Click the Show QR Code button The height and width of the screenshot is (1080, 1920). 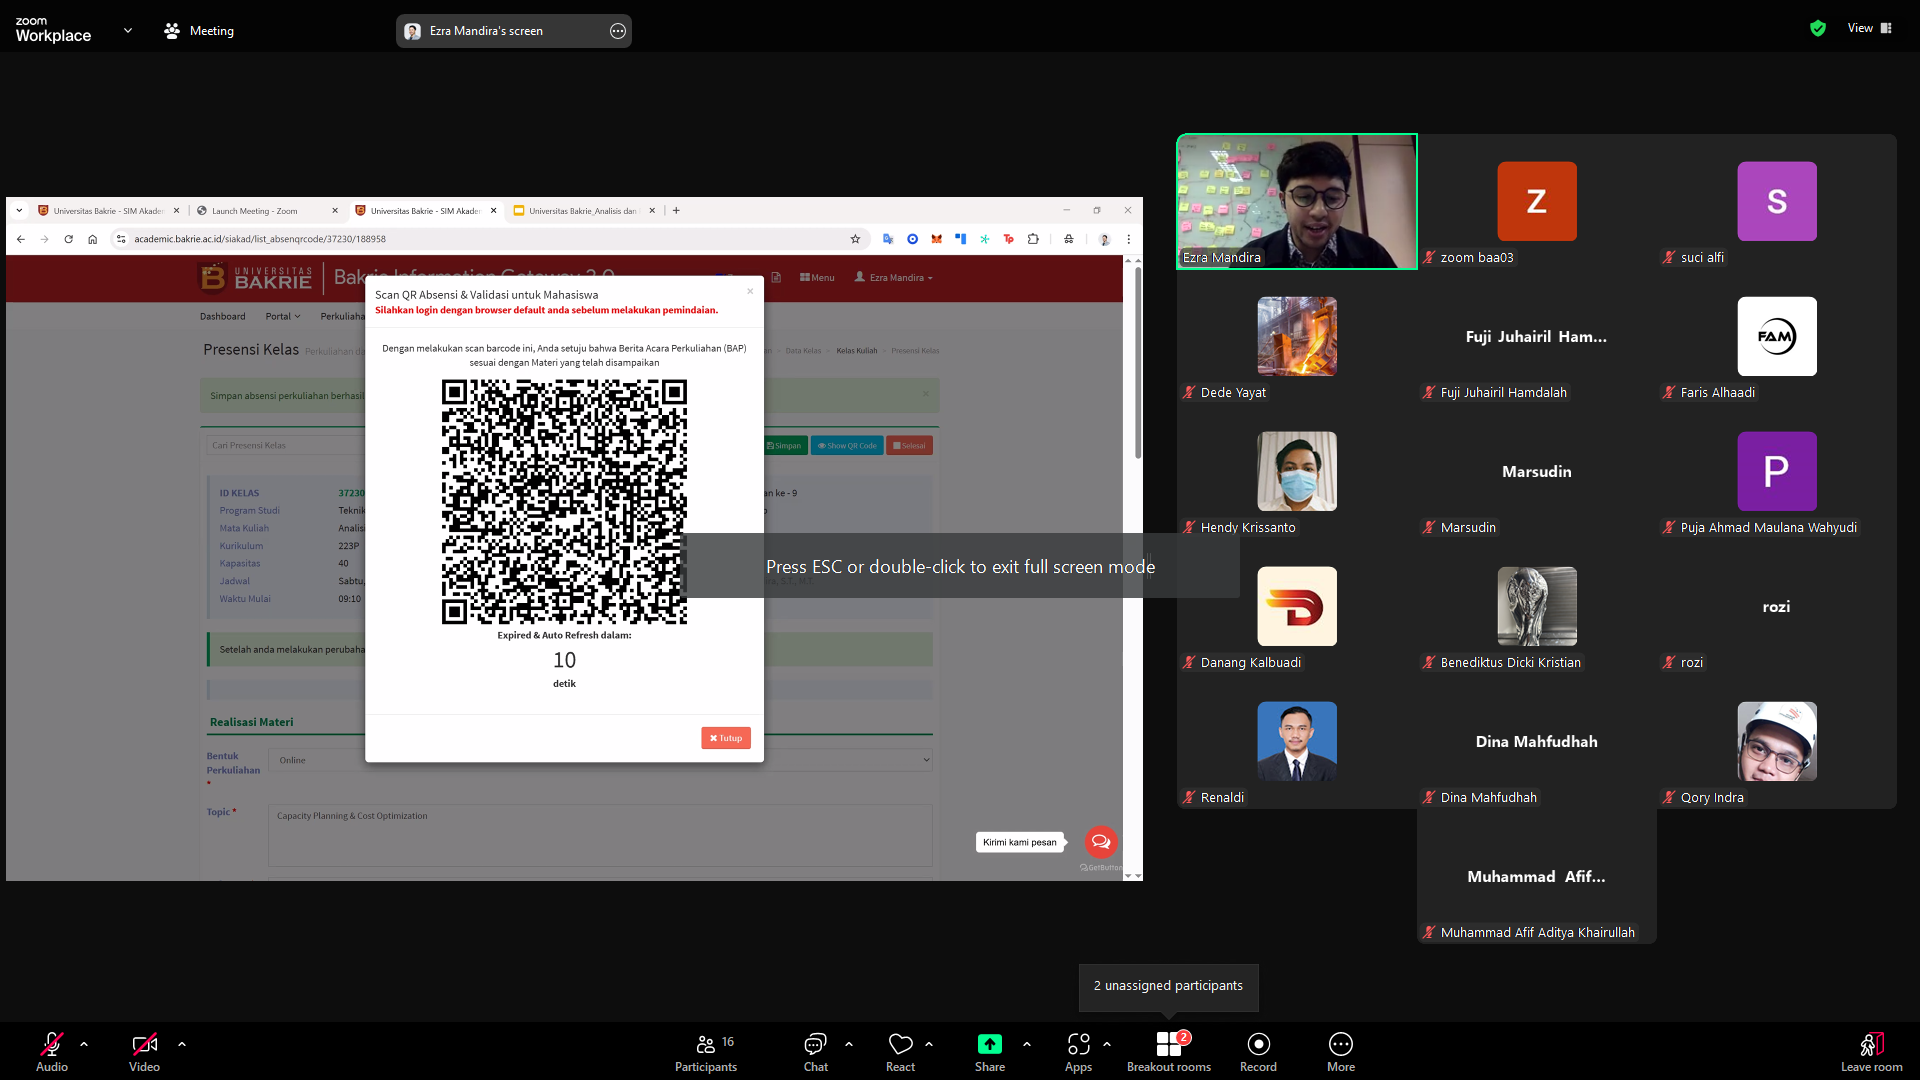847,446
